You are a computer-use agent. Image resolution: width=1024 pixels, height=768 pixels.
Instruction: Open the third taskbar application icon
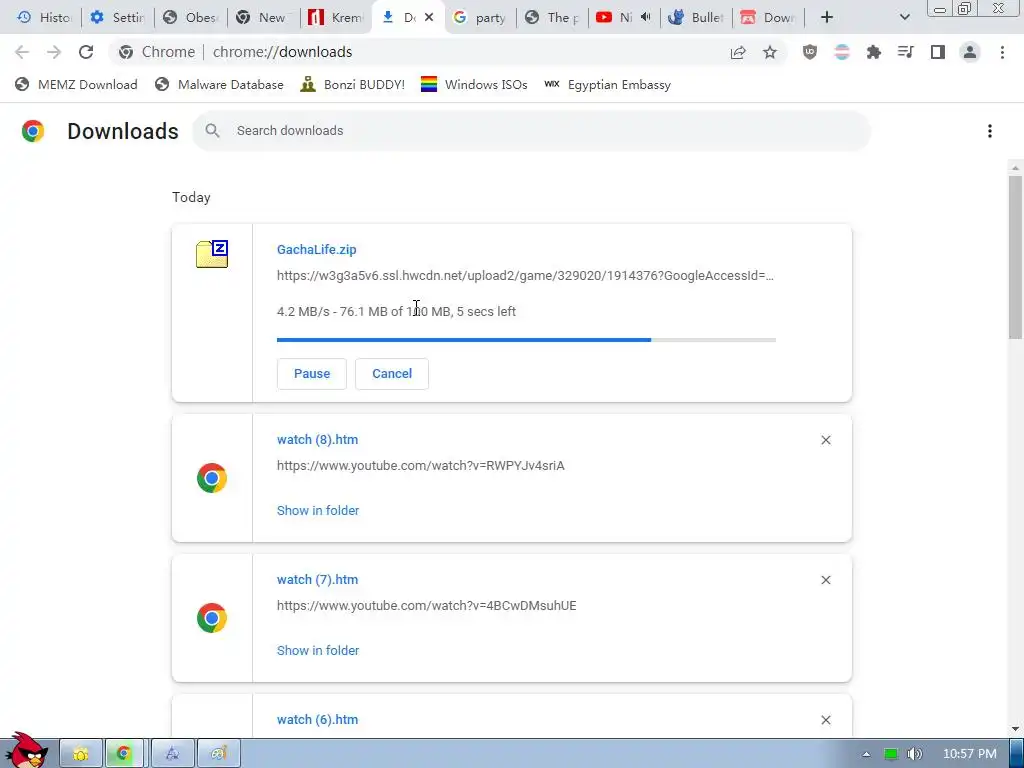click(172, 754)
